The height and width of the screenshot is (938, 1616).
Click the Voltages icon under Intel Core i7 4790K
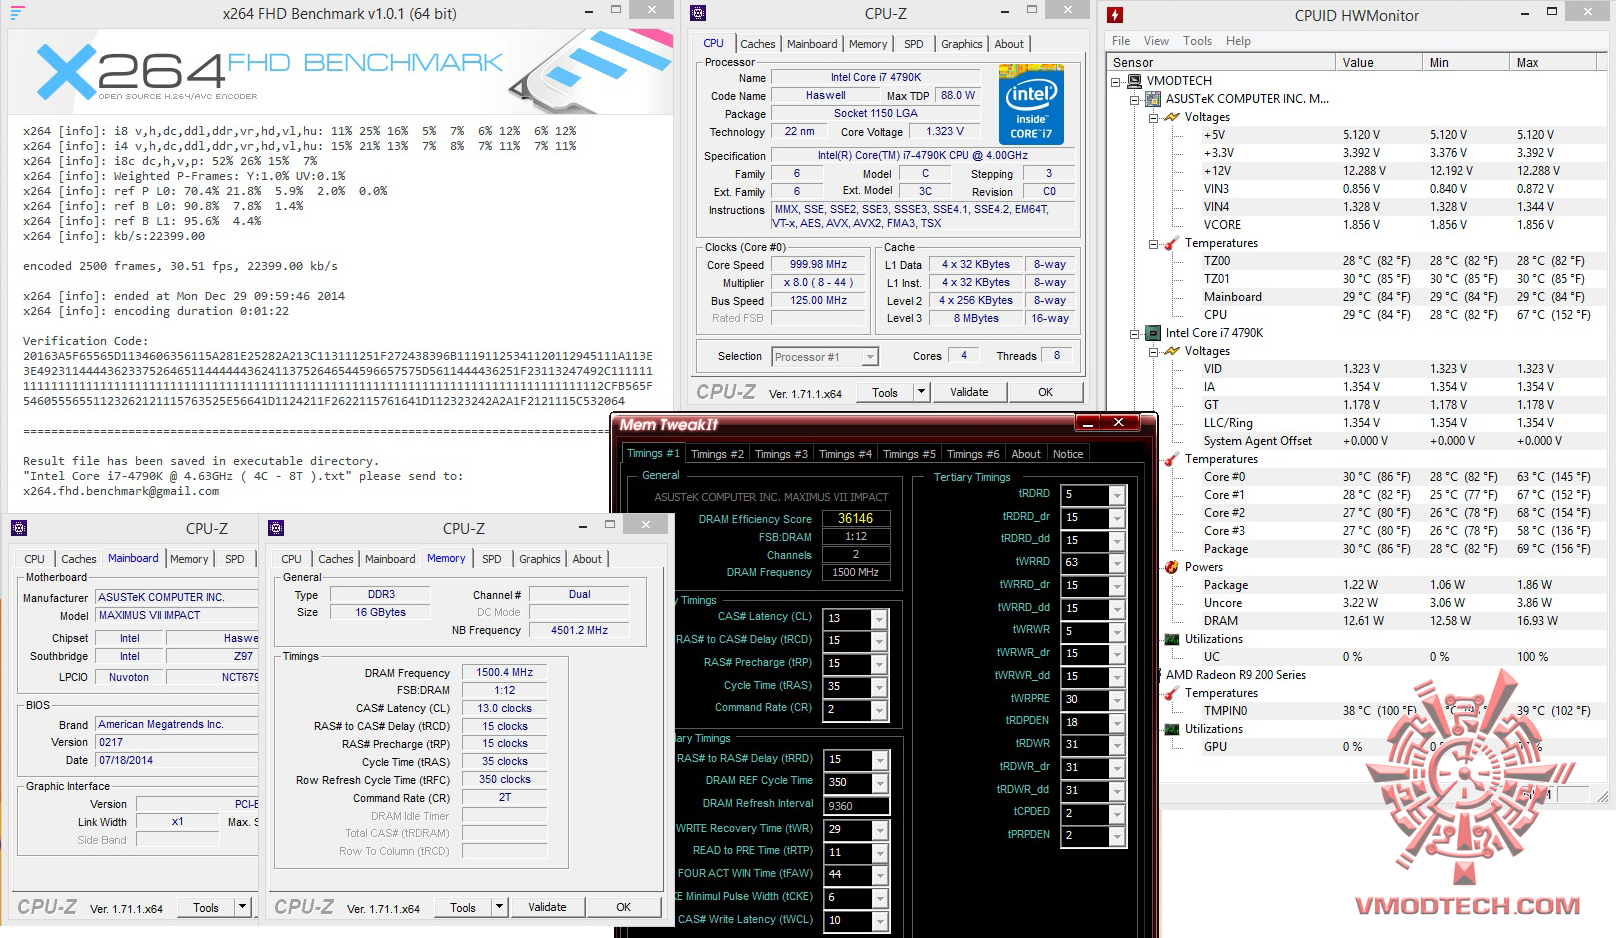(1172, 351)
